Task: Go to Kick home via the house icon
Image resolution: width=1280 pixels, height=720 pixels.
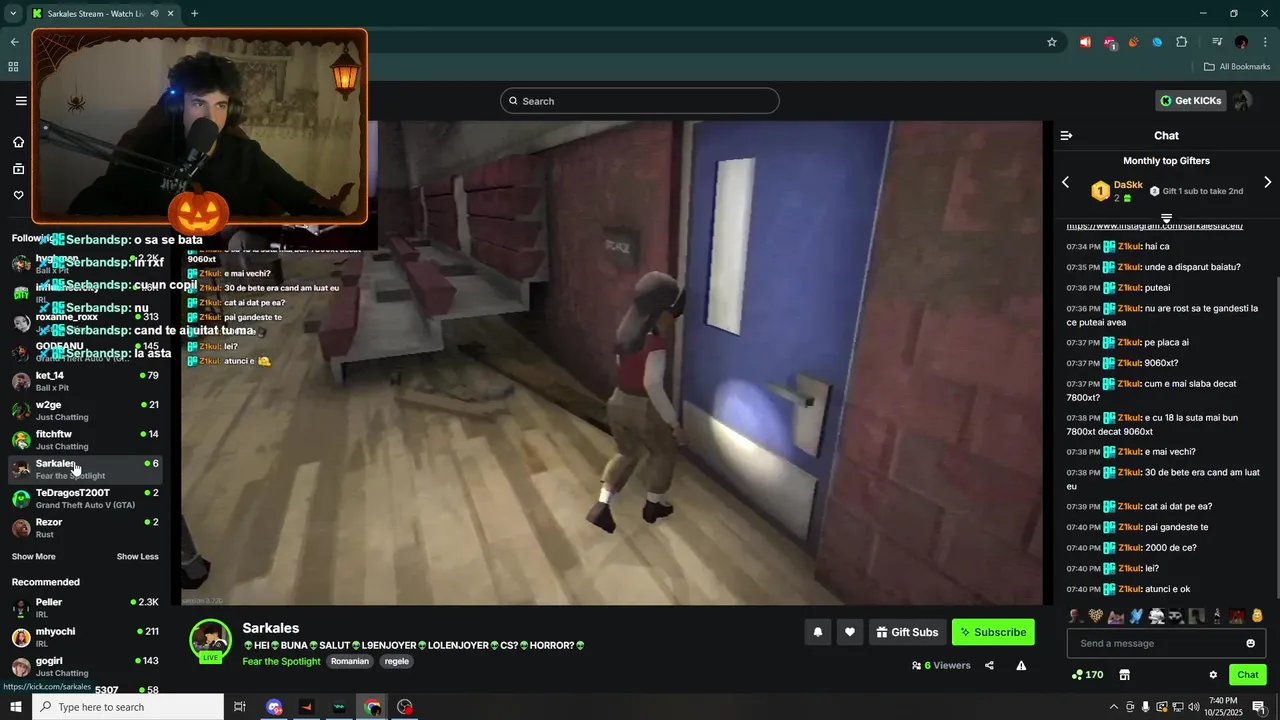Action: pos(18,142)
